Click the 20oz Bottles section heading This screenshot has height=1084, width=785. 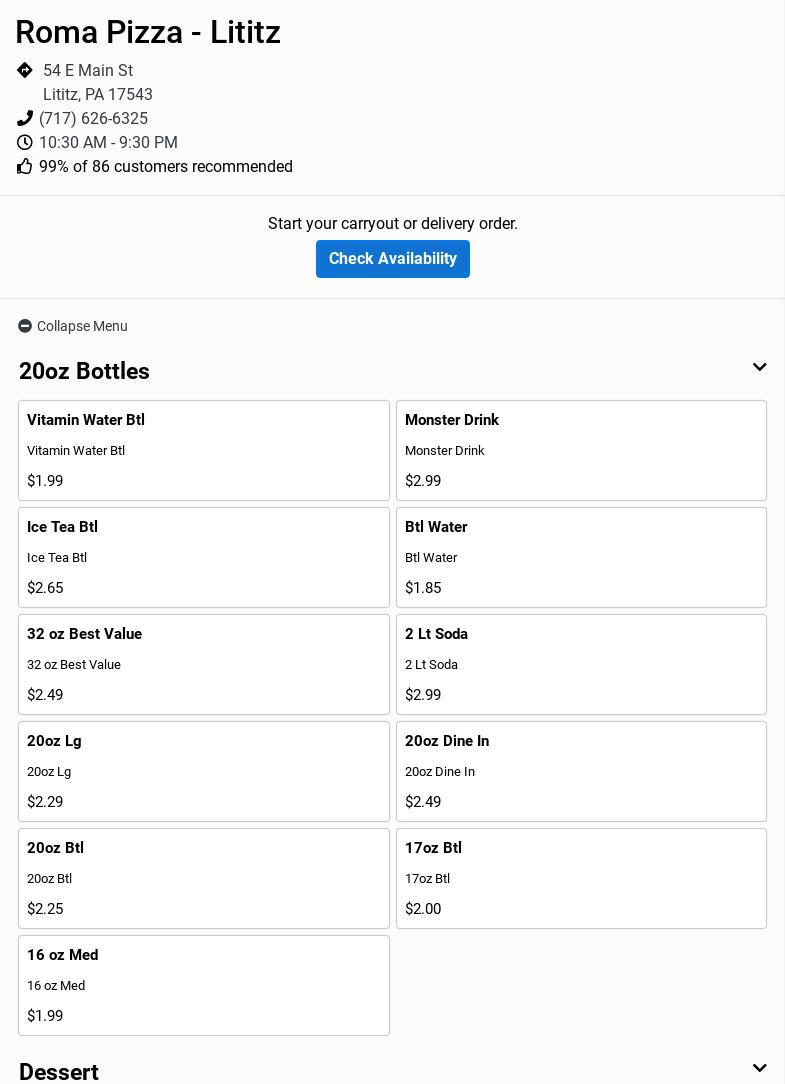click(x=84, y=371)
